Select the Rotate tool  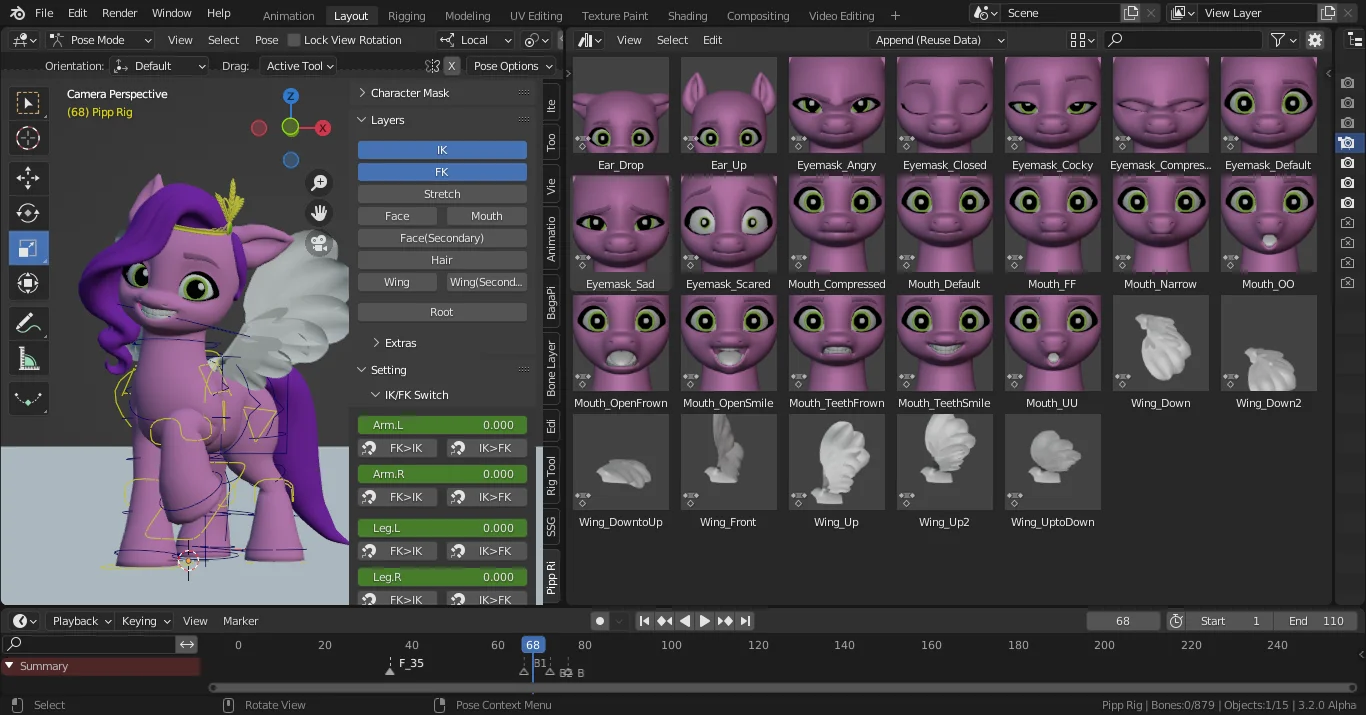[x=28, y=212]
